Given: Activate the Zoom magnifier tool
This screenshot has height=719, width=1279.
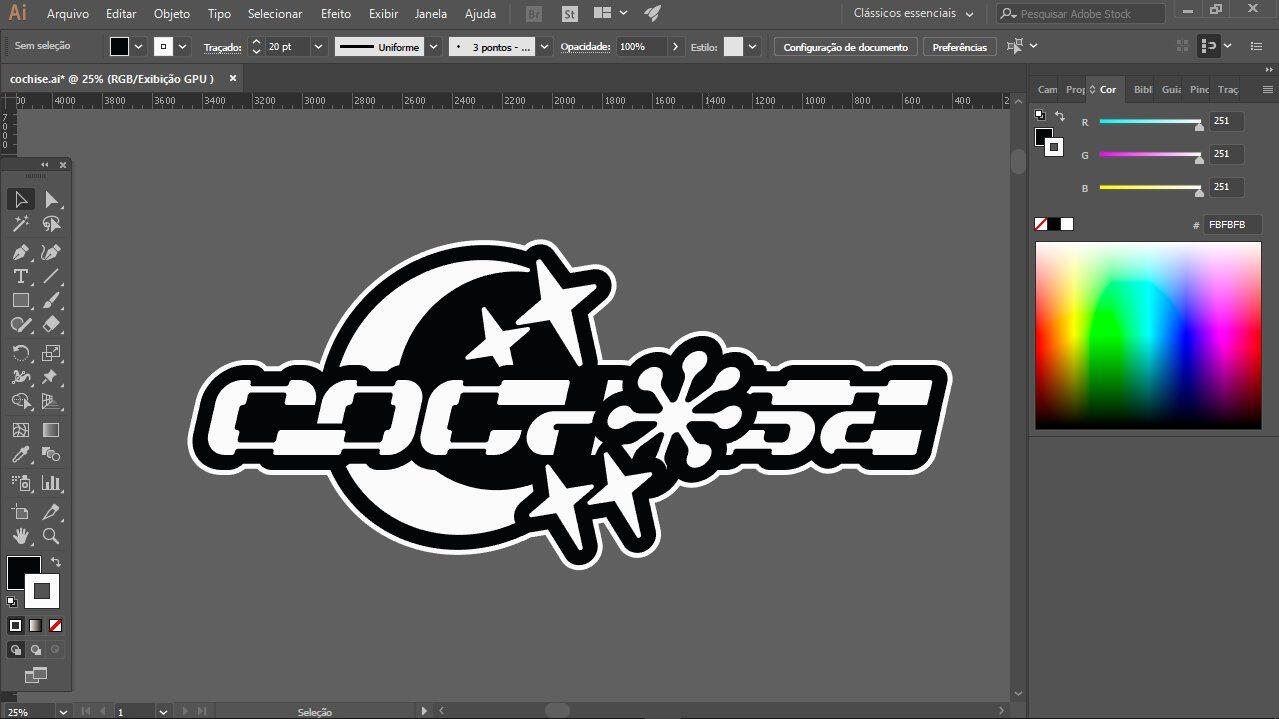Looking at the screenshot, I should click(x=51, y=536).
